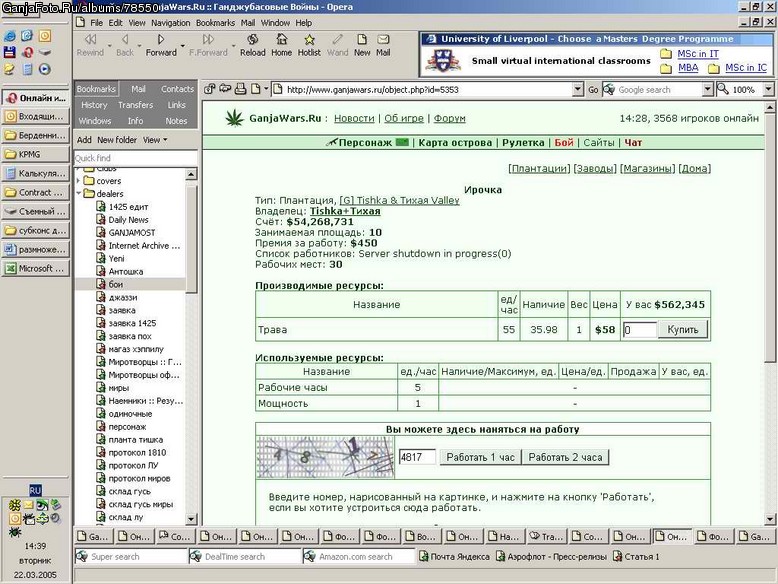
Task: Switch to the Notes panel tab
Action: (176, 121)
